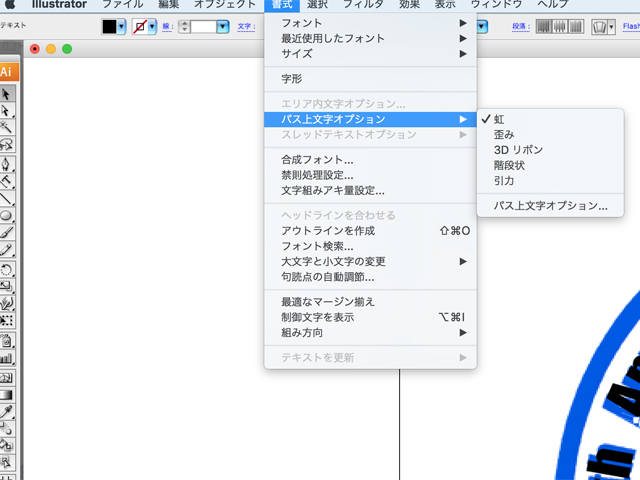Choose the 階段状 path effect
Screen dimensions: 640x480
550,166
